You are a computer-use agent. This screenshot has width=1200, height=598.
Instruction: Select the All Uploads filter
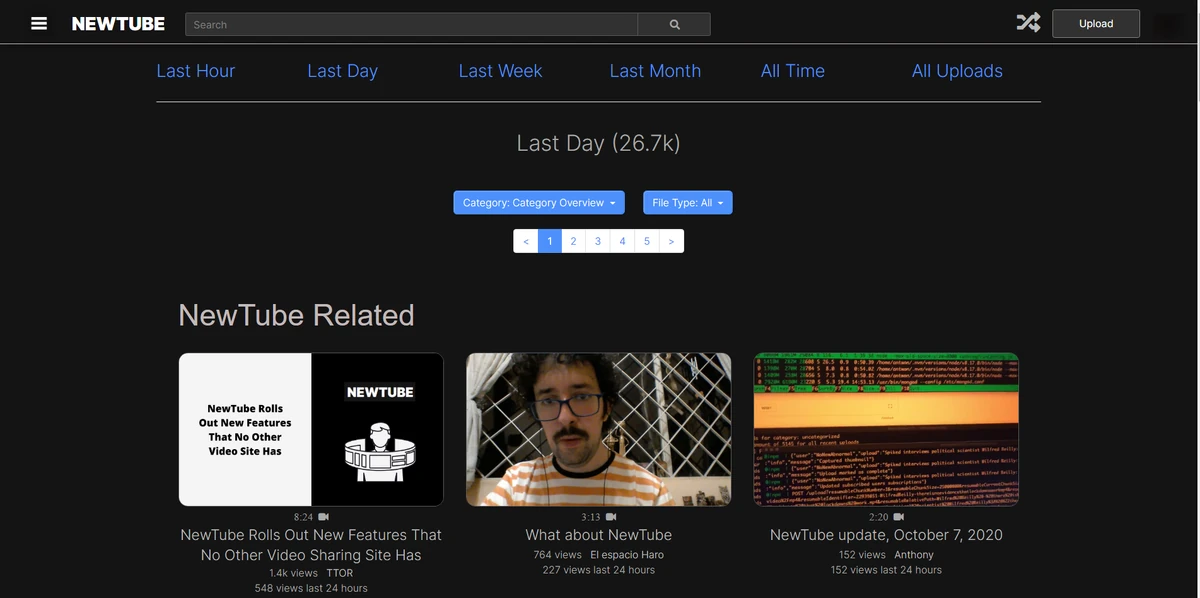point(957,70)
